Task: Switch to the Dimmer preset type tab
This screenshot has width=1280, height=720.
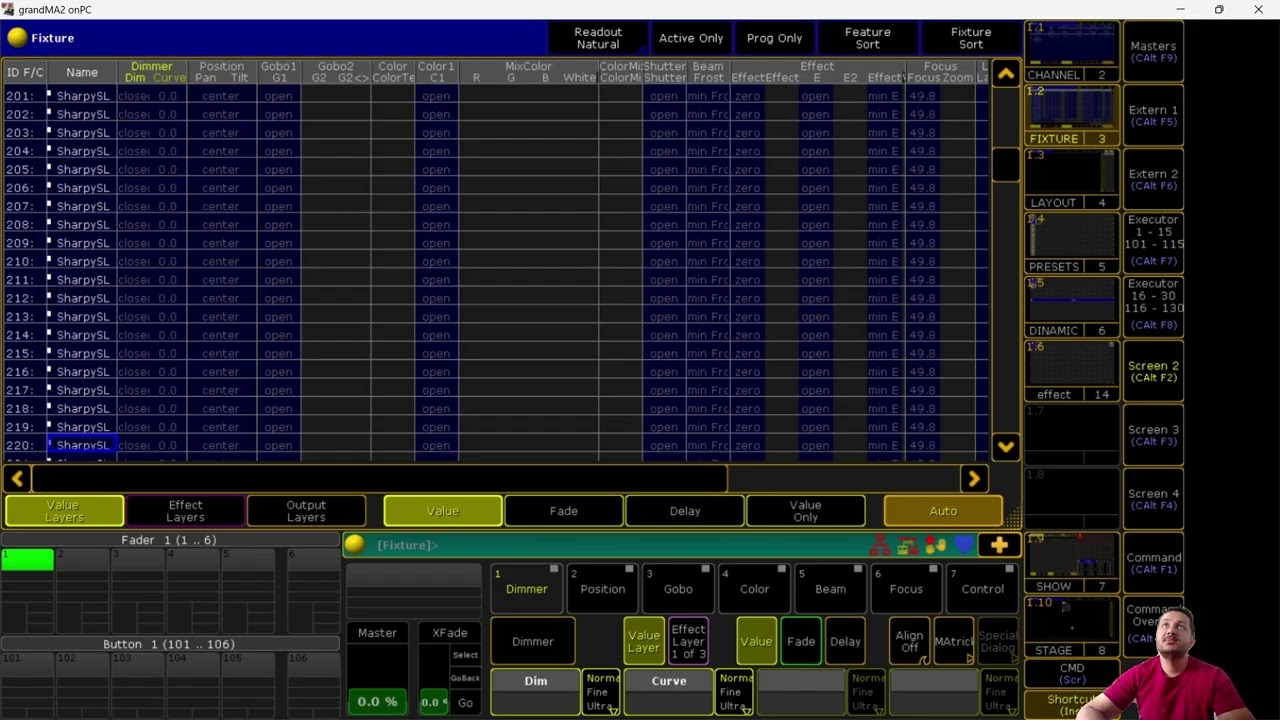Action: click(526, 588)
